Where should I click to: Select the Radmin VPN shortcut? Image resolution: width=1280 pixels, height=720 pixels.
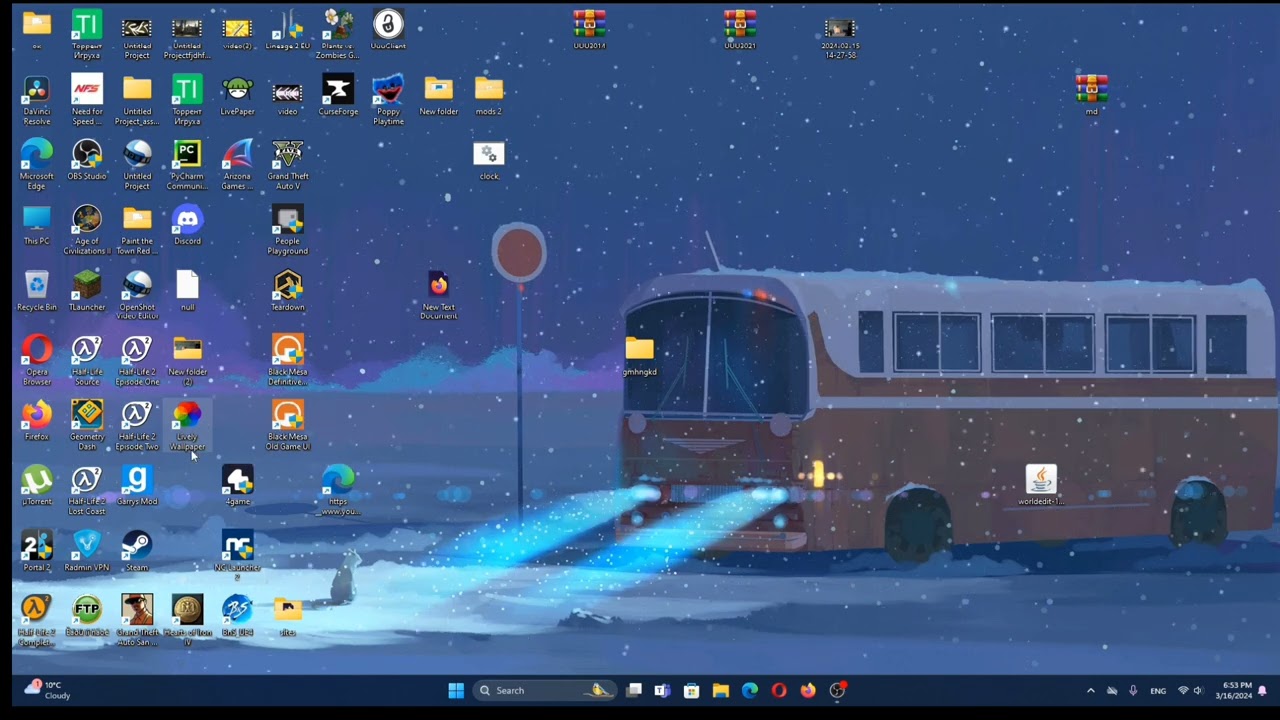tap(87, 552)
